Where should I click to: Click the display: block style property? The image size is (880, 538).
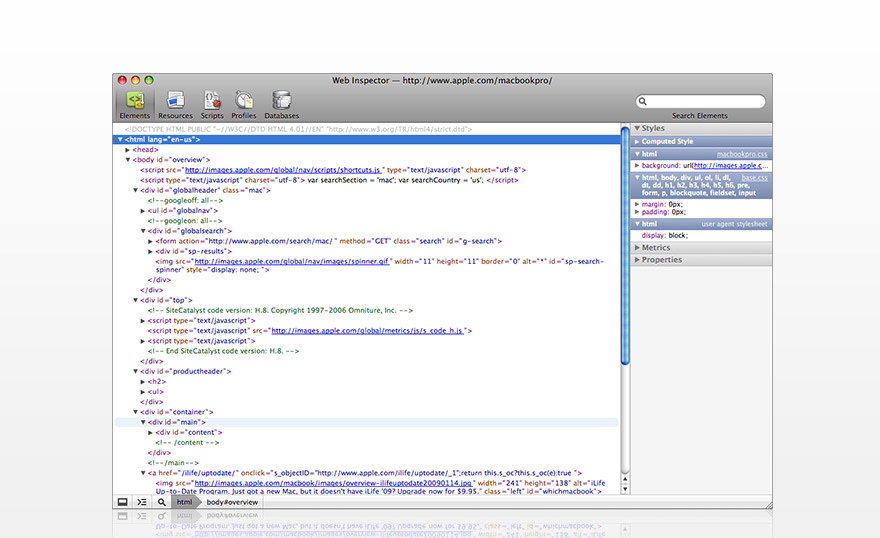(664, 236)
